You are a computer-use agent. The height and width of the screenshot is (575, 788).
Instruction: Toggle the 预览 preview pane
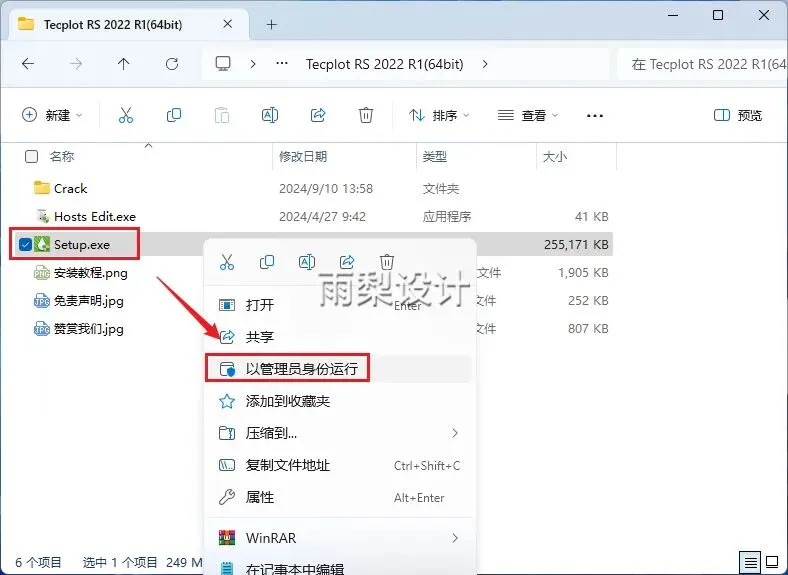pos(738,116)
